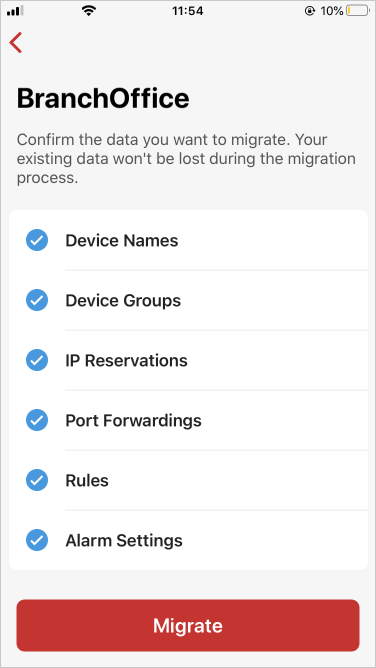Tap the Wi-Fi status icon
The height and width of the screenshot is (668, 376).
89,11
